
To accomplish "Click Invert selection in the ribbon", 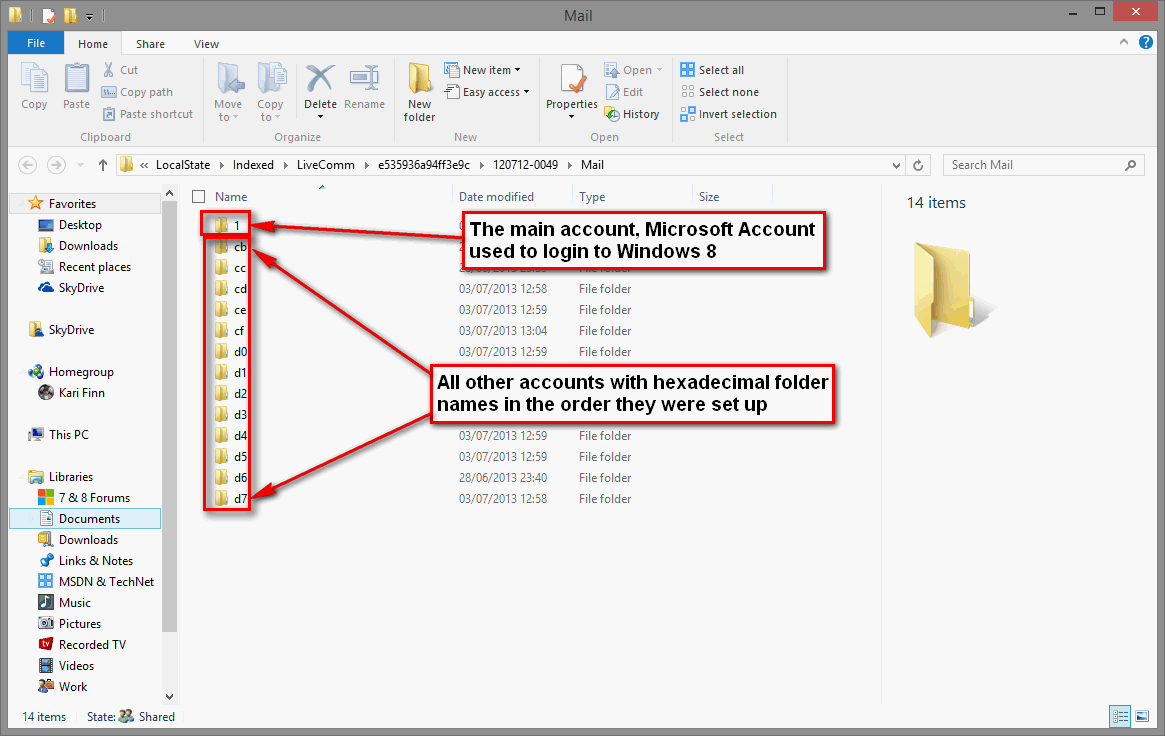I will coord(728,114).
